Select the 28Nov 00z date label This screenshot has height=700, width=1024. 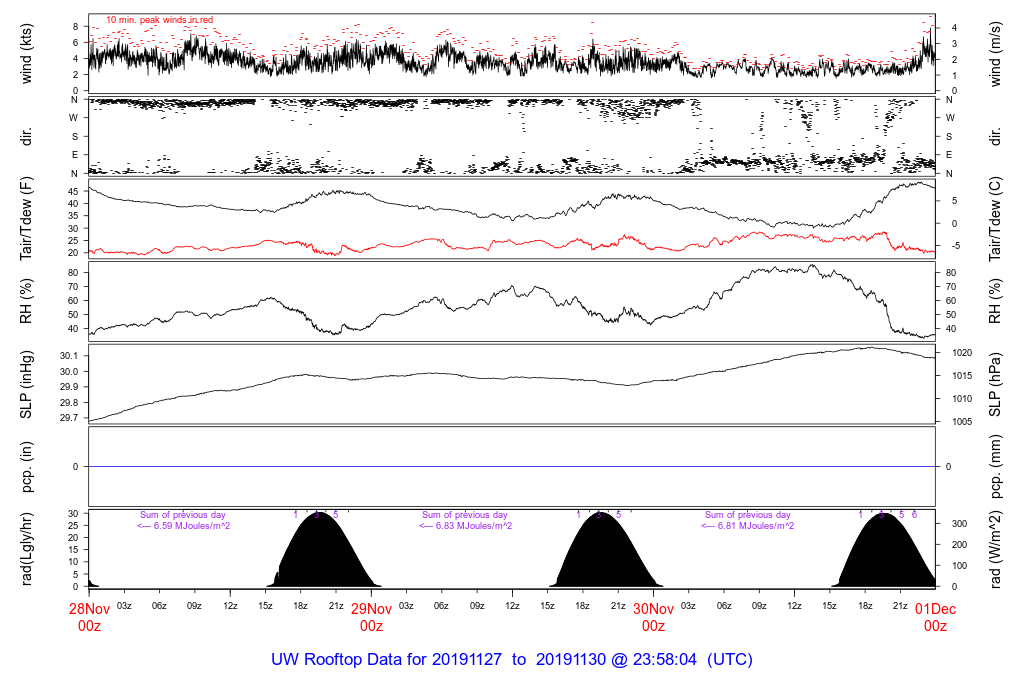[x=89, y=616]
